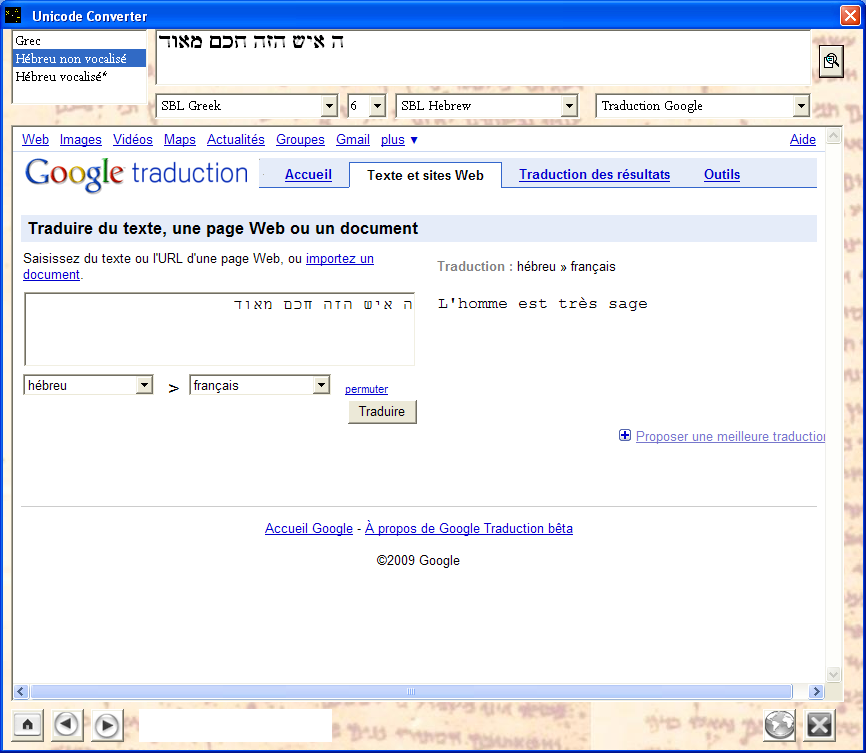866x753 pixels.
Task: Open the Traduction des résultats tab
Action: click(594, 175)
